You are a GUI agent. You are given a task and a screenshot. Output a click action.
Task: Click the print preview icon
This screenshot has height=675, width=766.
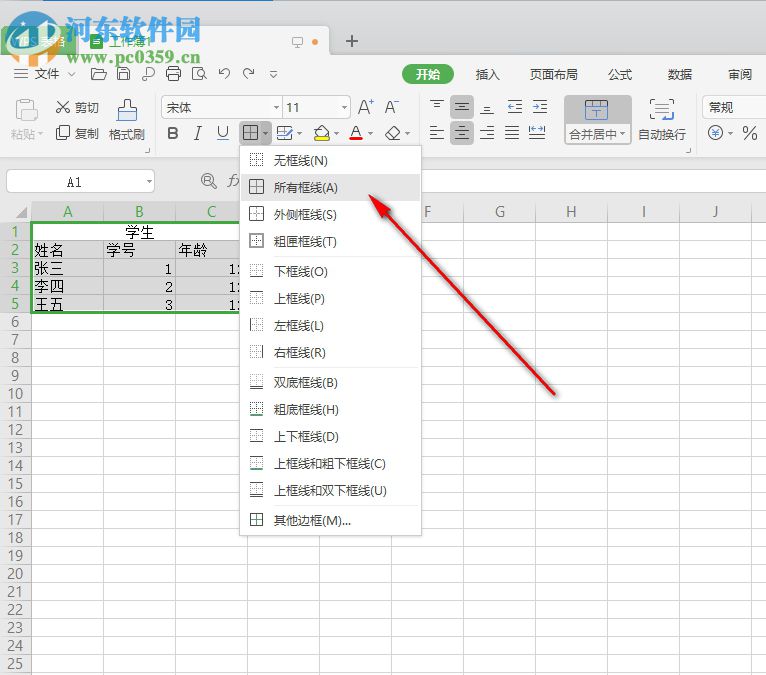199,74
